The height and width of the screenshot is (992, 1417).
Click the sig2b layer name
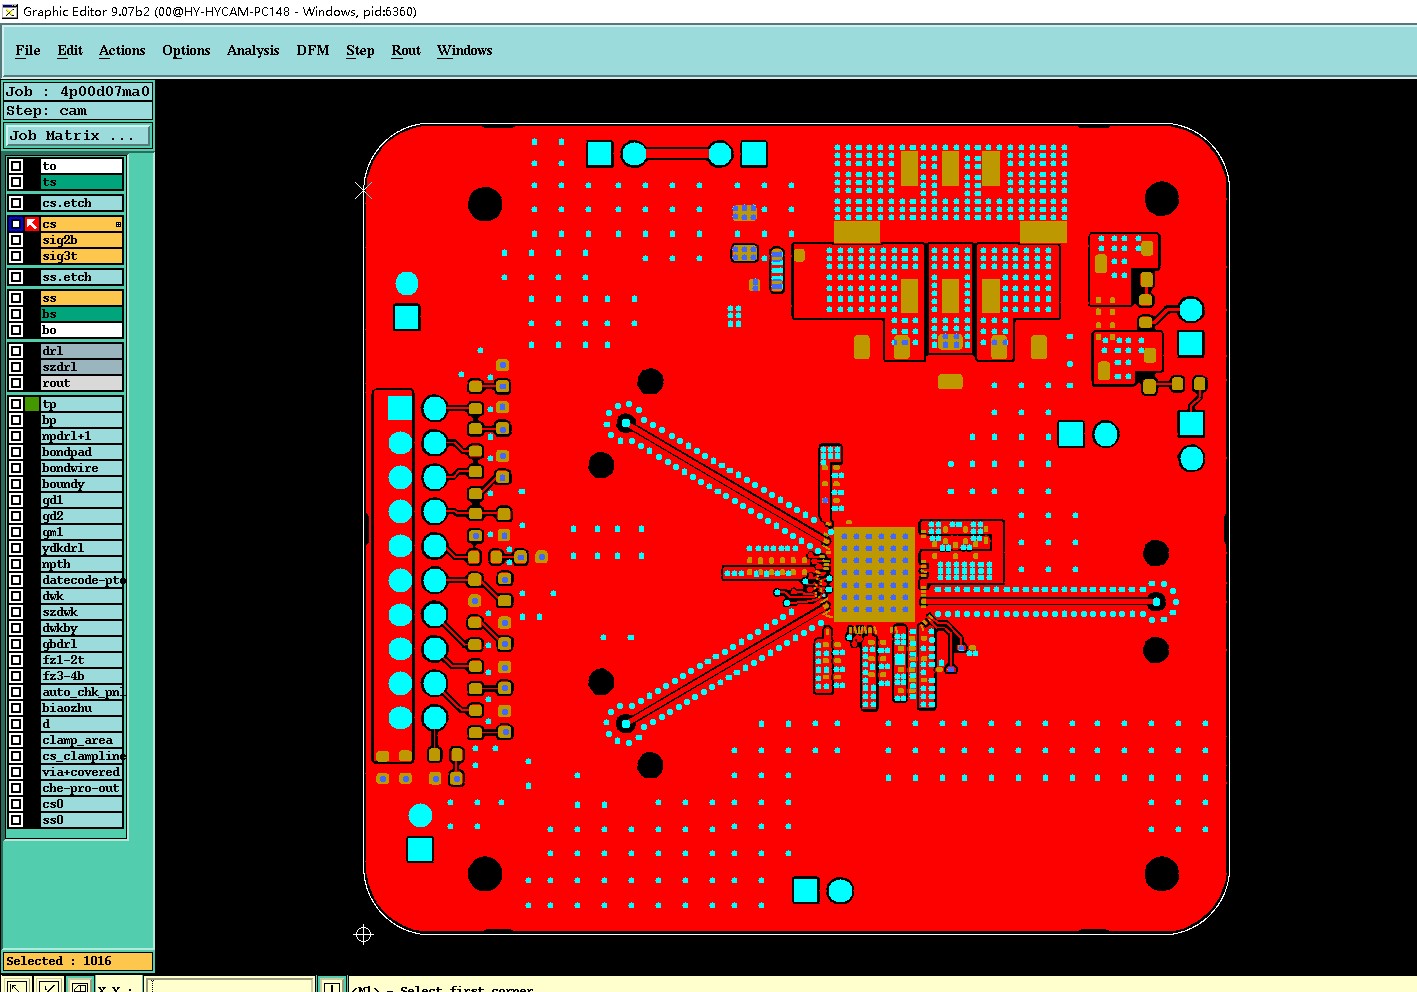pyautogui.click(x=82, y=240)
